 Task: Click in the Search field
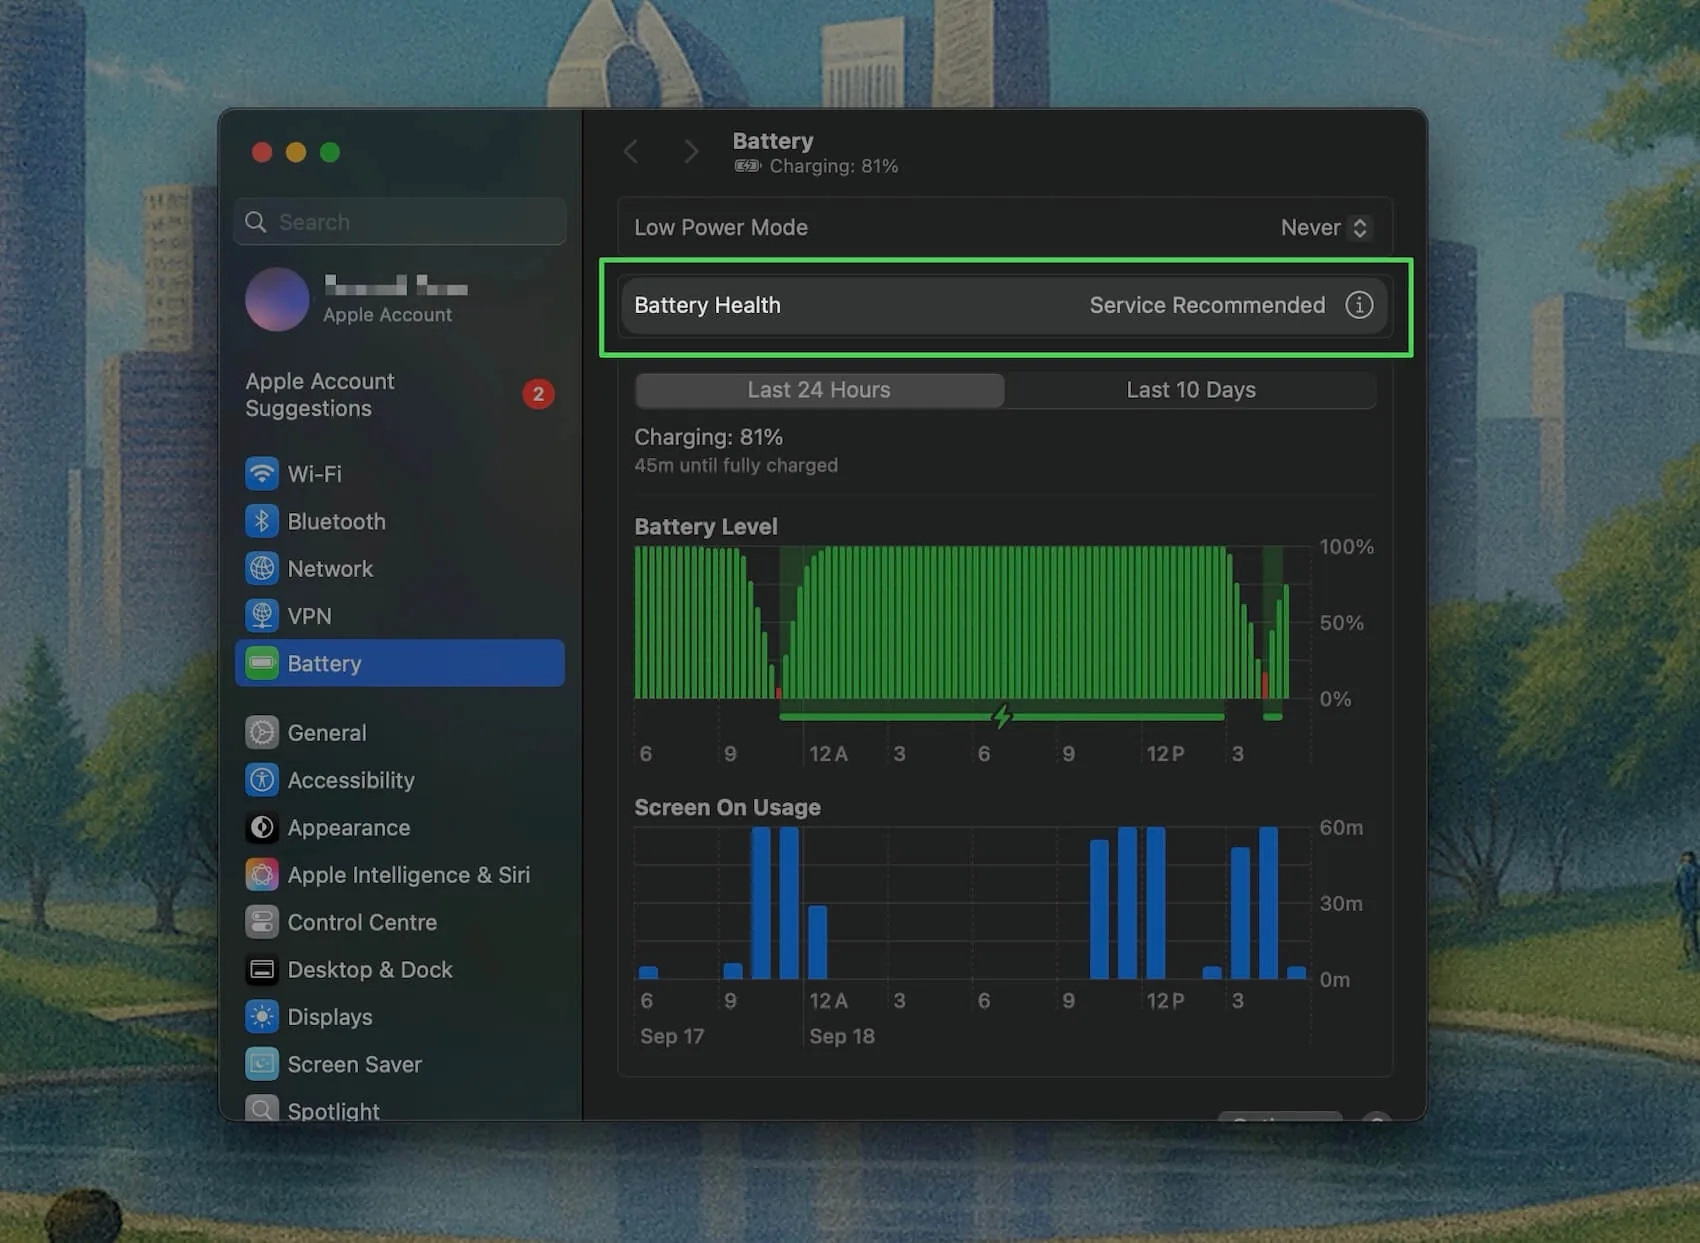[x=400, y=222]
